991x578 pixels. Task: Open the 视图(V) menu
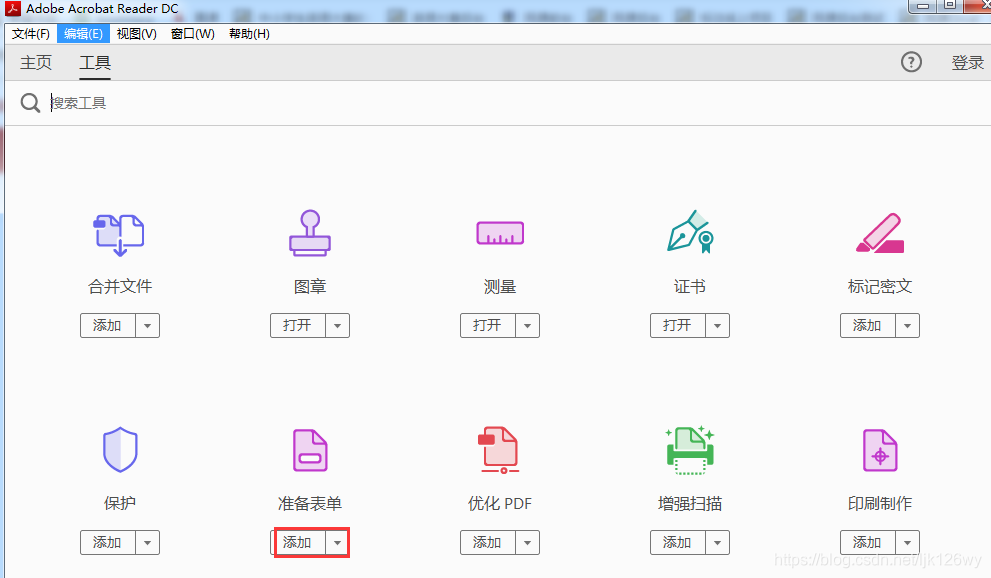pos(137,33)
